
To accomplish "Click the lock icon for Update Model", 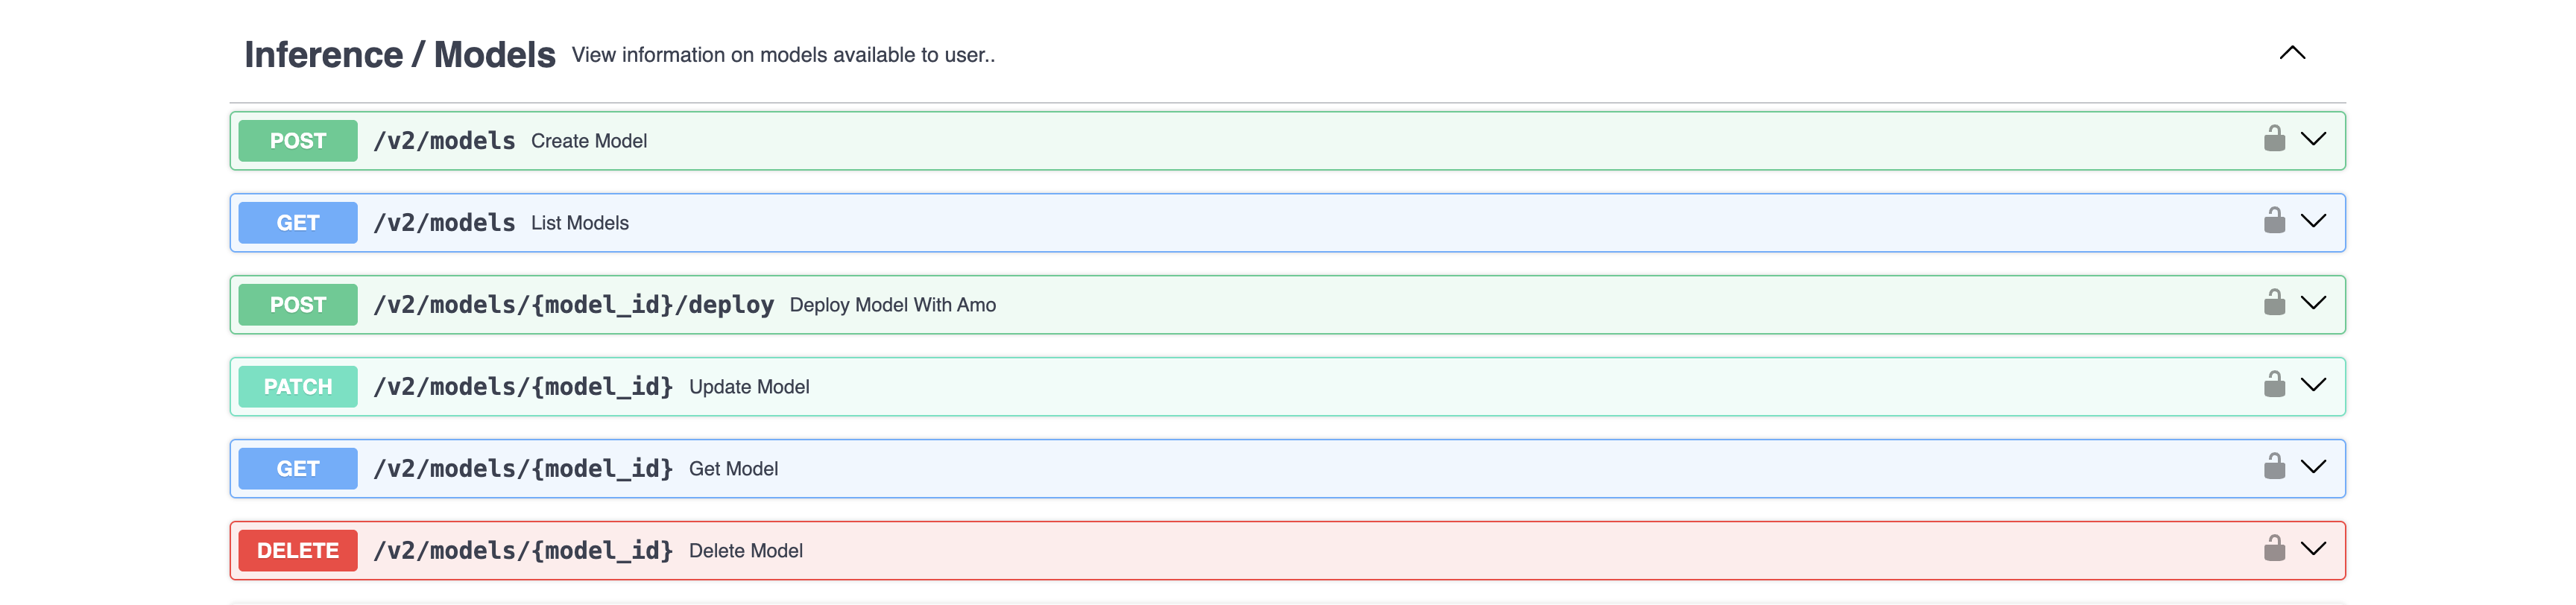I will click(x=2274, y=385).
